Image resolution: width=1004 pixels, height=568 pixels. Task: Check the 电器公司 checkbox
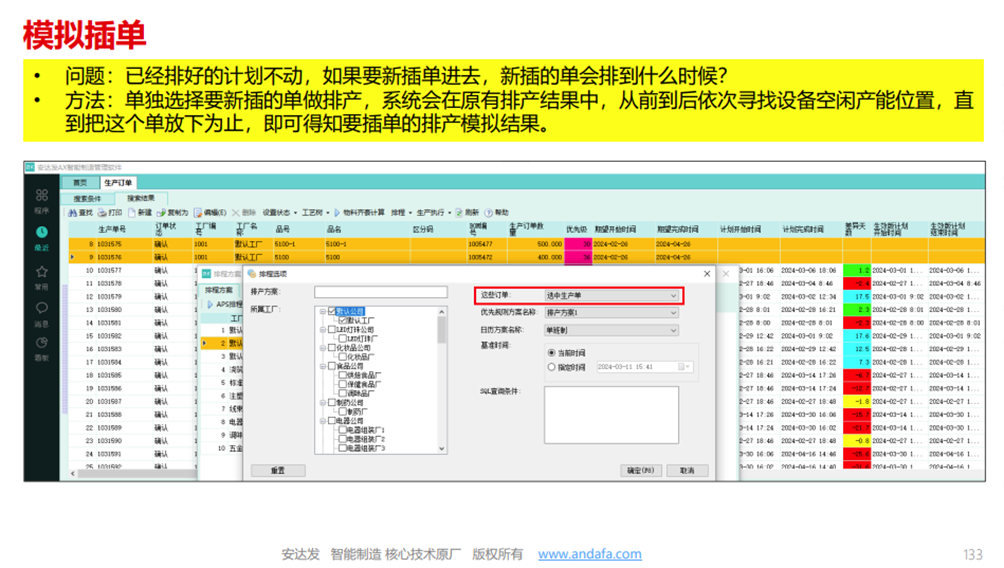pyautogui.click(x=332, y=421)
